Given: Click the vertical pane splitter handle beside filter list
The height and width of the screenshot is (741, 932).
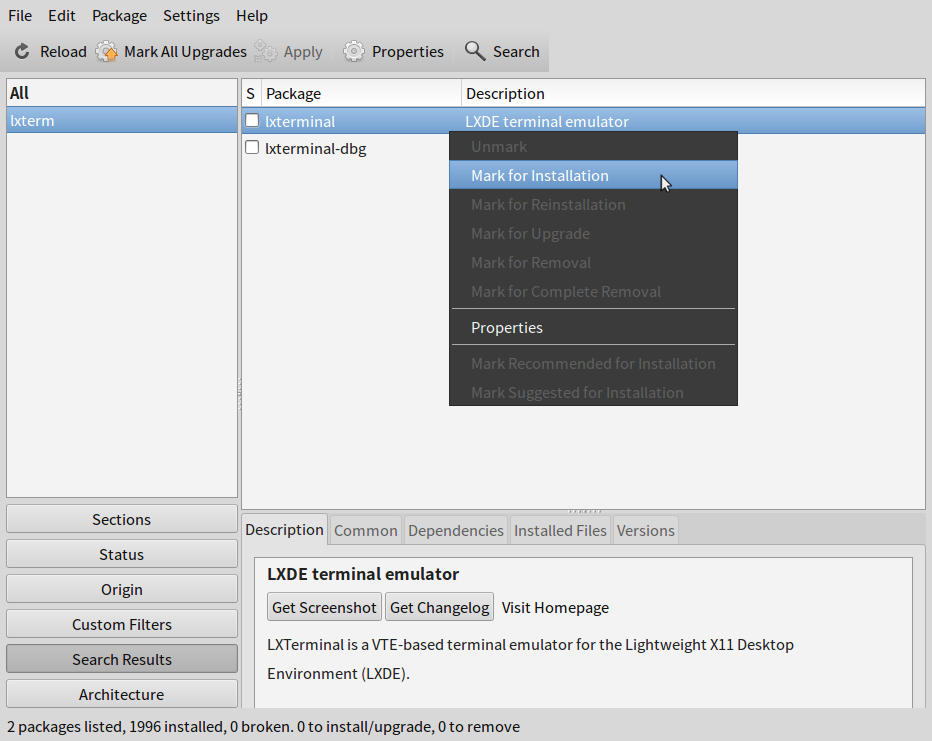Looking at the screenshot, I should pos(240,394).
